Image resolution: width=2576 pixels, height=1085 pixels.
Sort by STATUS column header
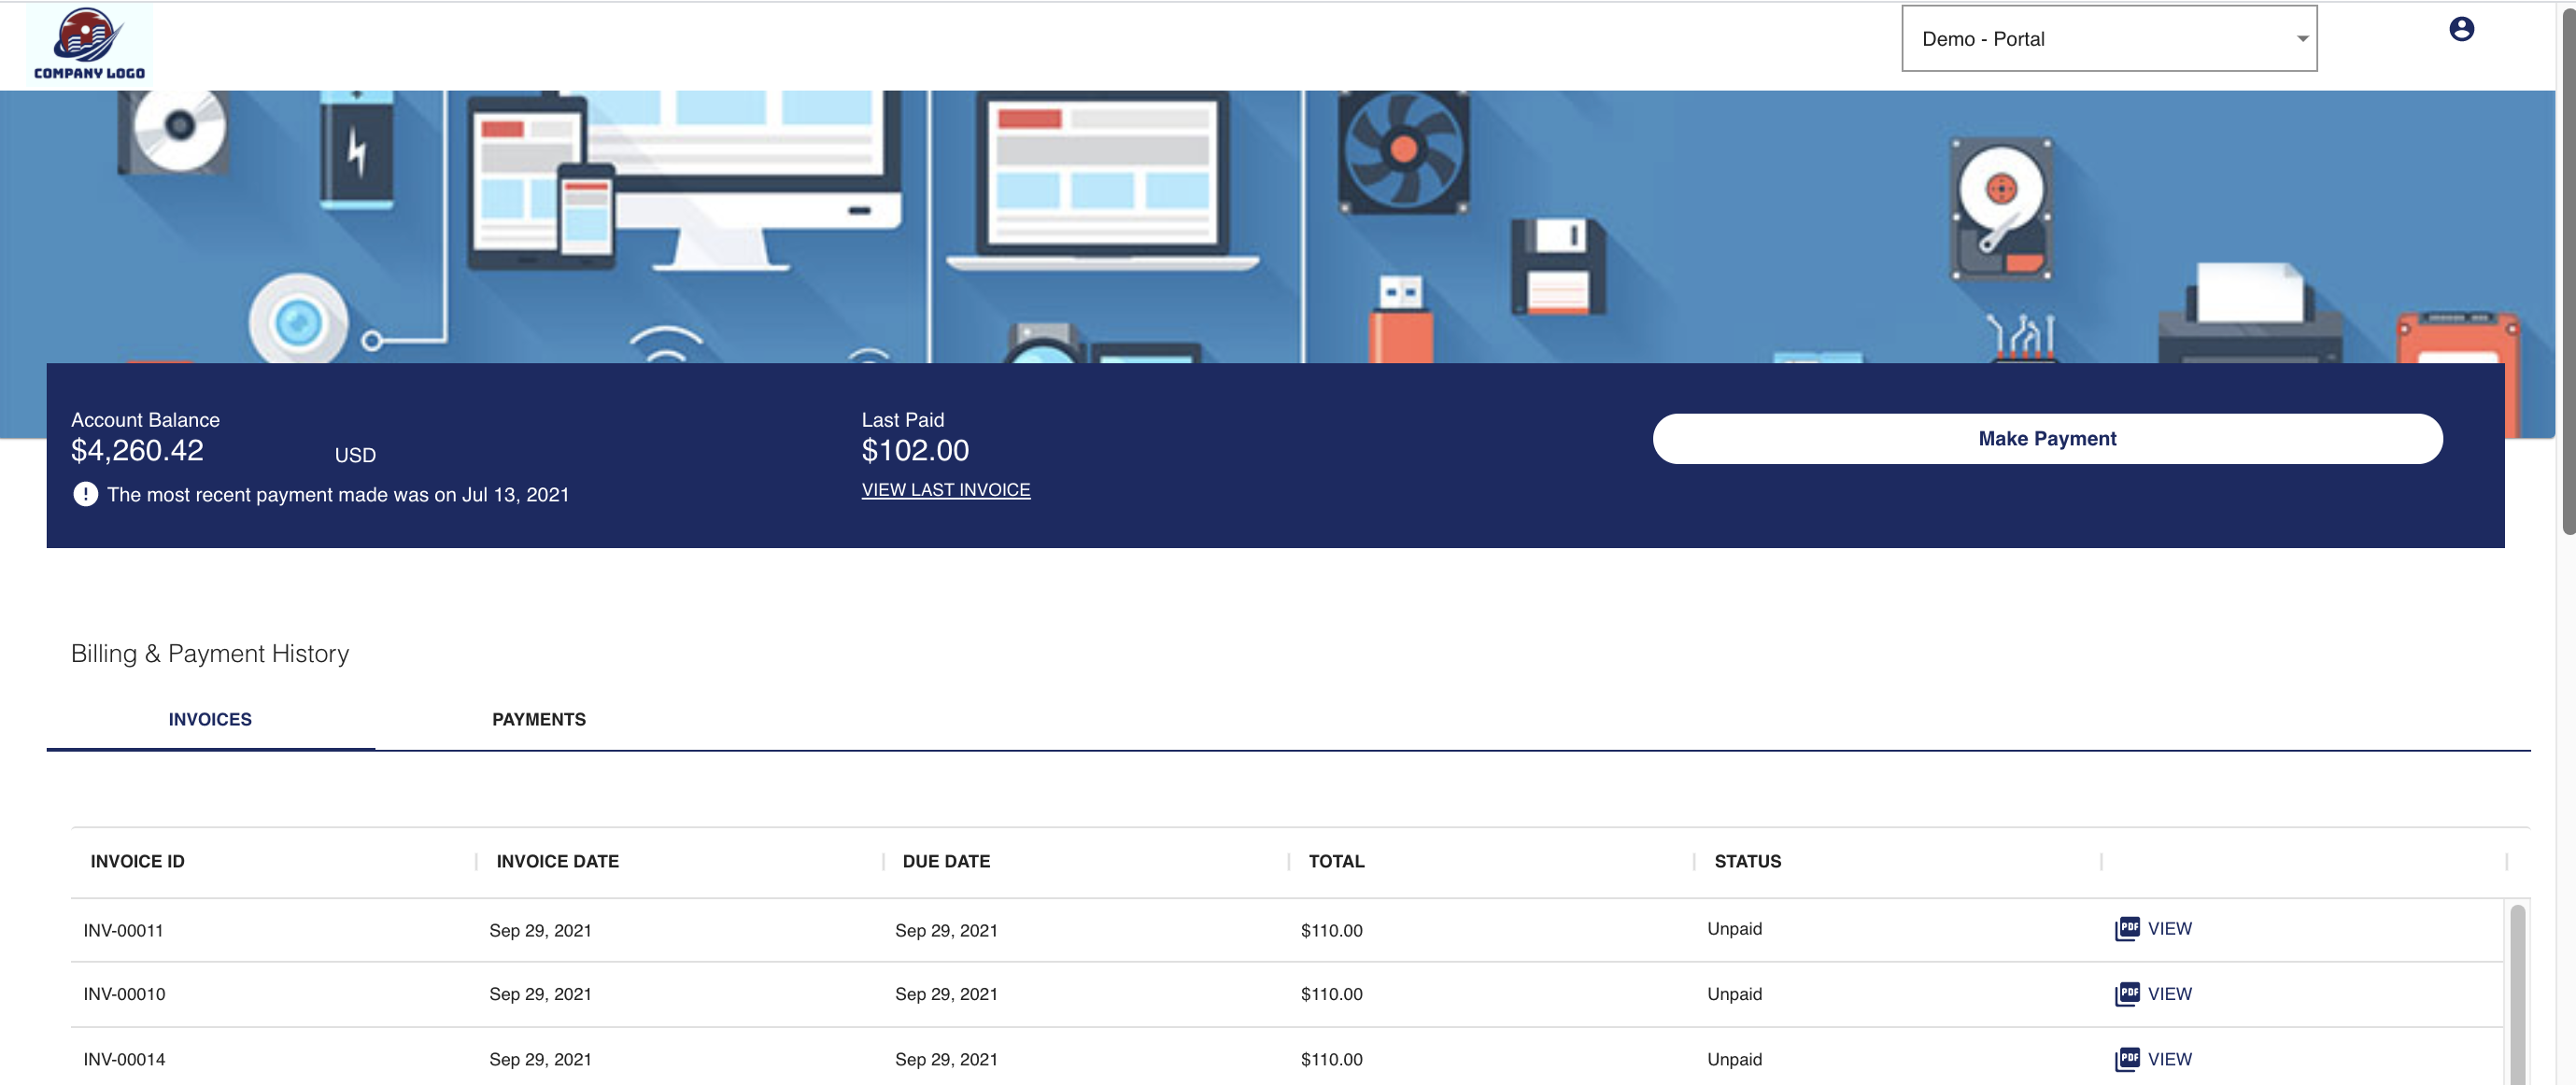tap(1748, 861)
